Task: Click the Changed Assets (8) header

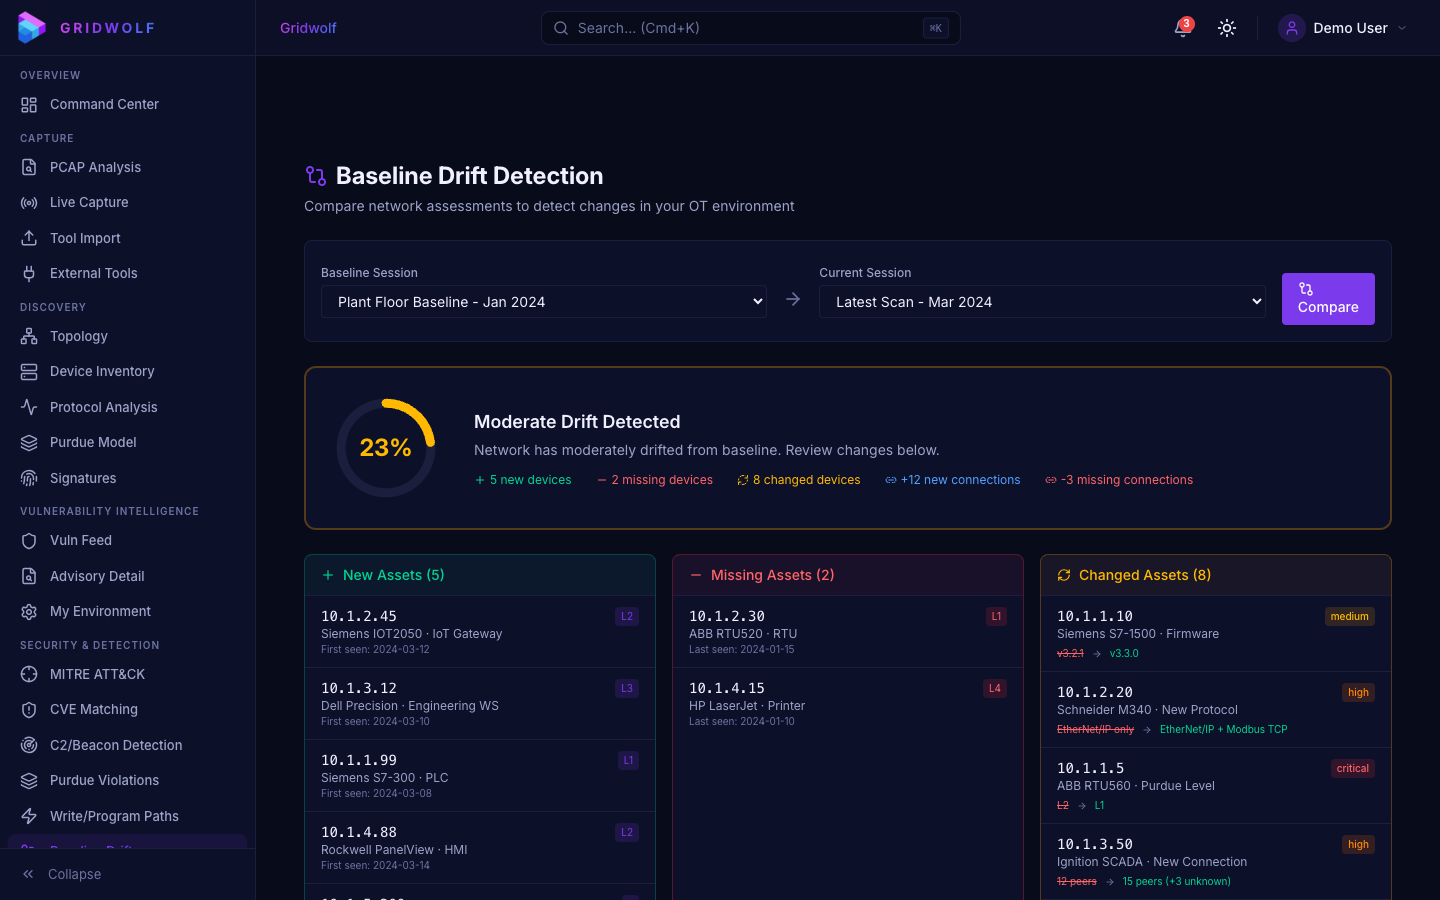Action: (1216, 575)
